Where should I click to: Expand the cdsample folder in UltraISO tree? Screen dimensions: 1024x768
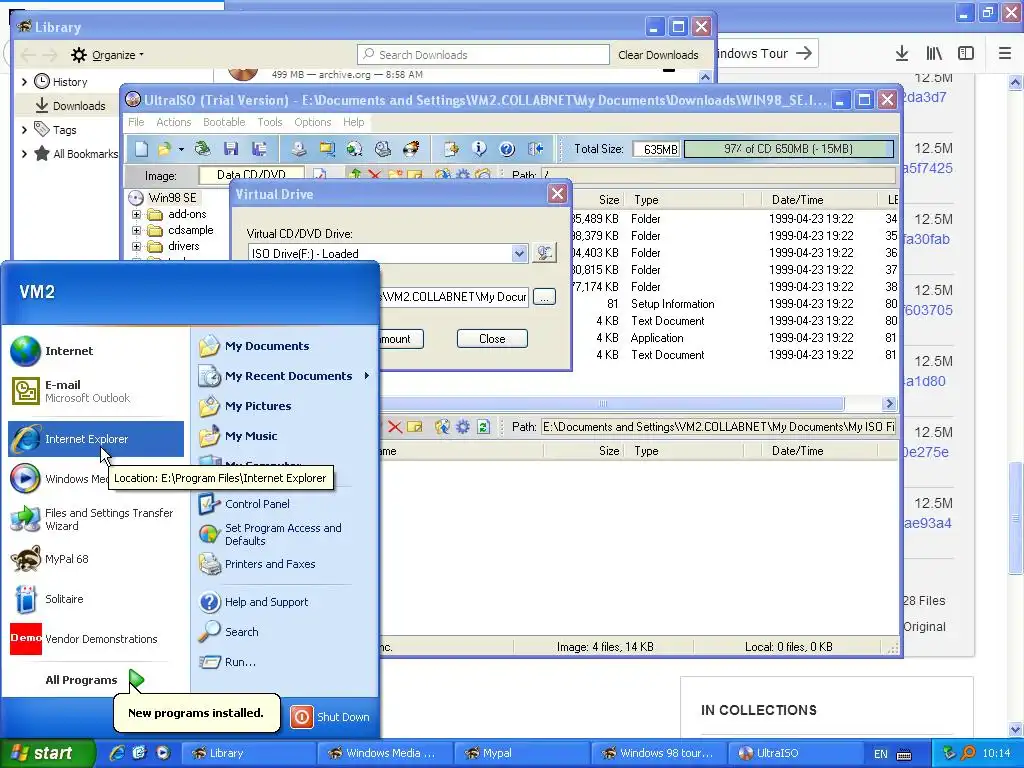point(136,231)
